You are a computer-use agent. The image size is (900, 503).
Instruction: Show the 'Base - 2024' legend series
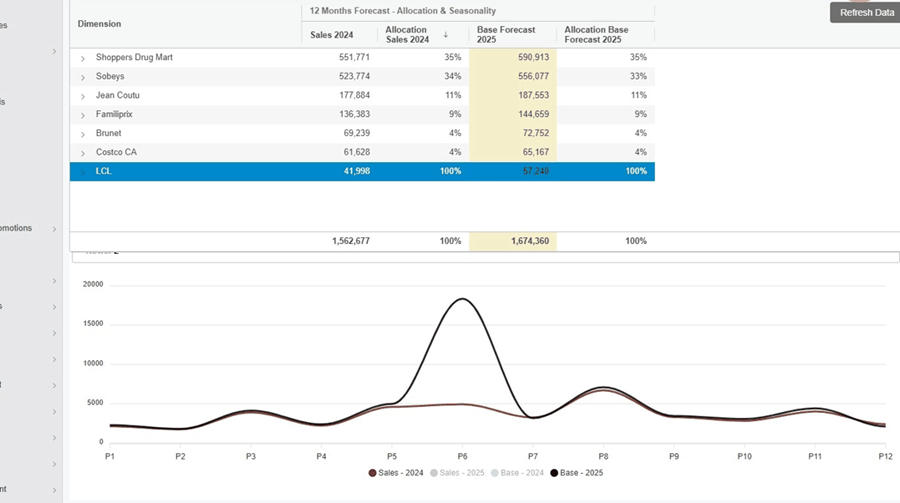coord(517,473)
